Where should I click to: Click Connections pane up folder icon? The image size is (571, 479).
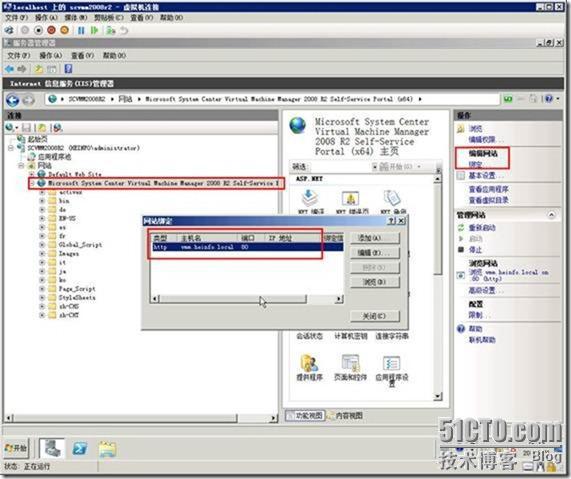click(42, 128)
